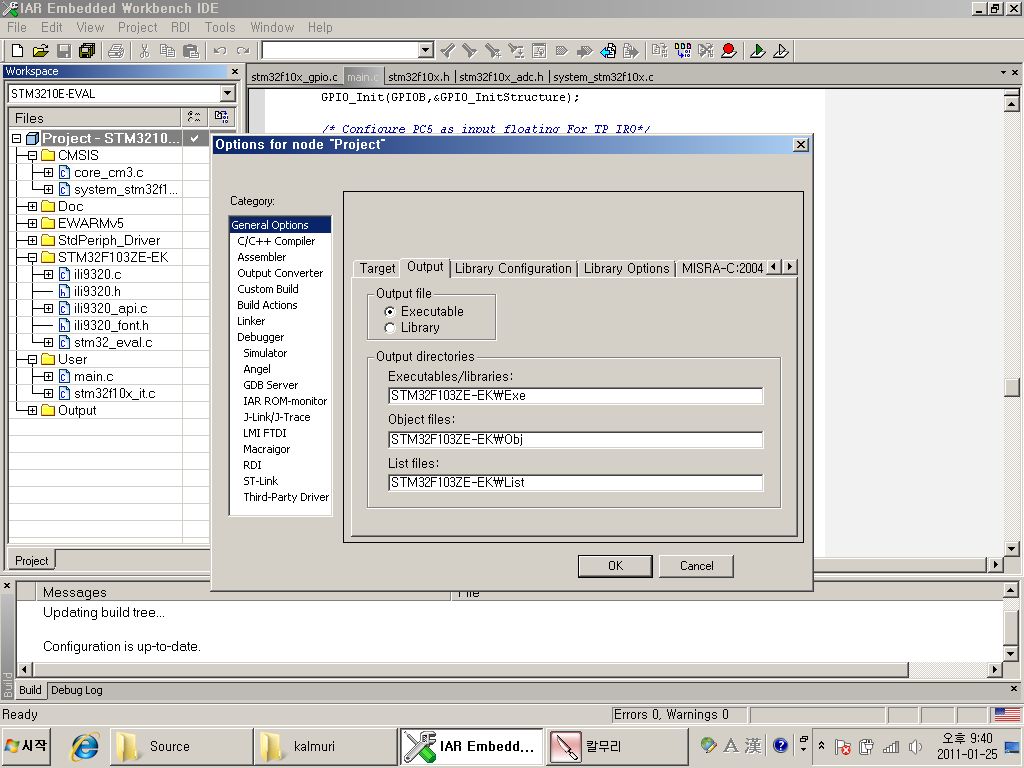The width and height of the screenshot is (1024, 768).
Task: Click the Save toolbar icon
Action: click(64, 50)
